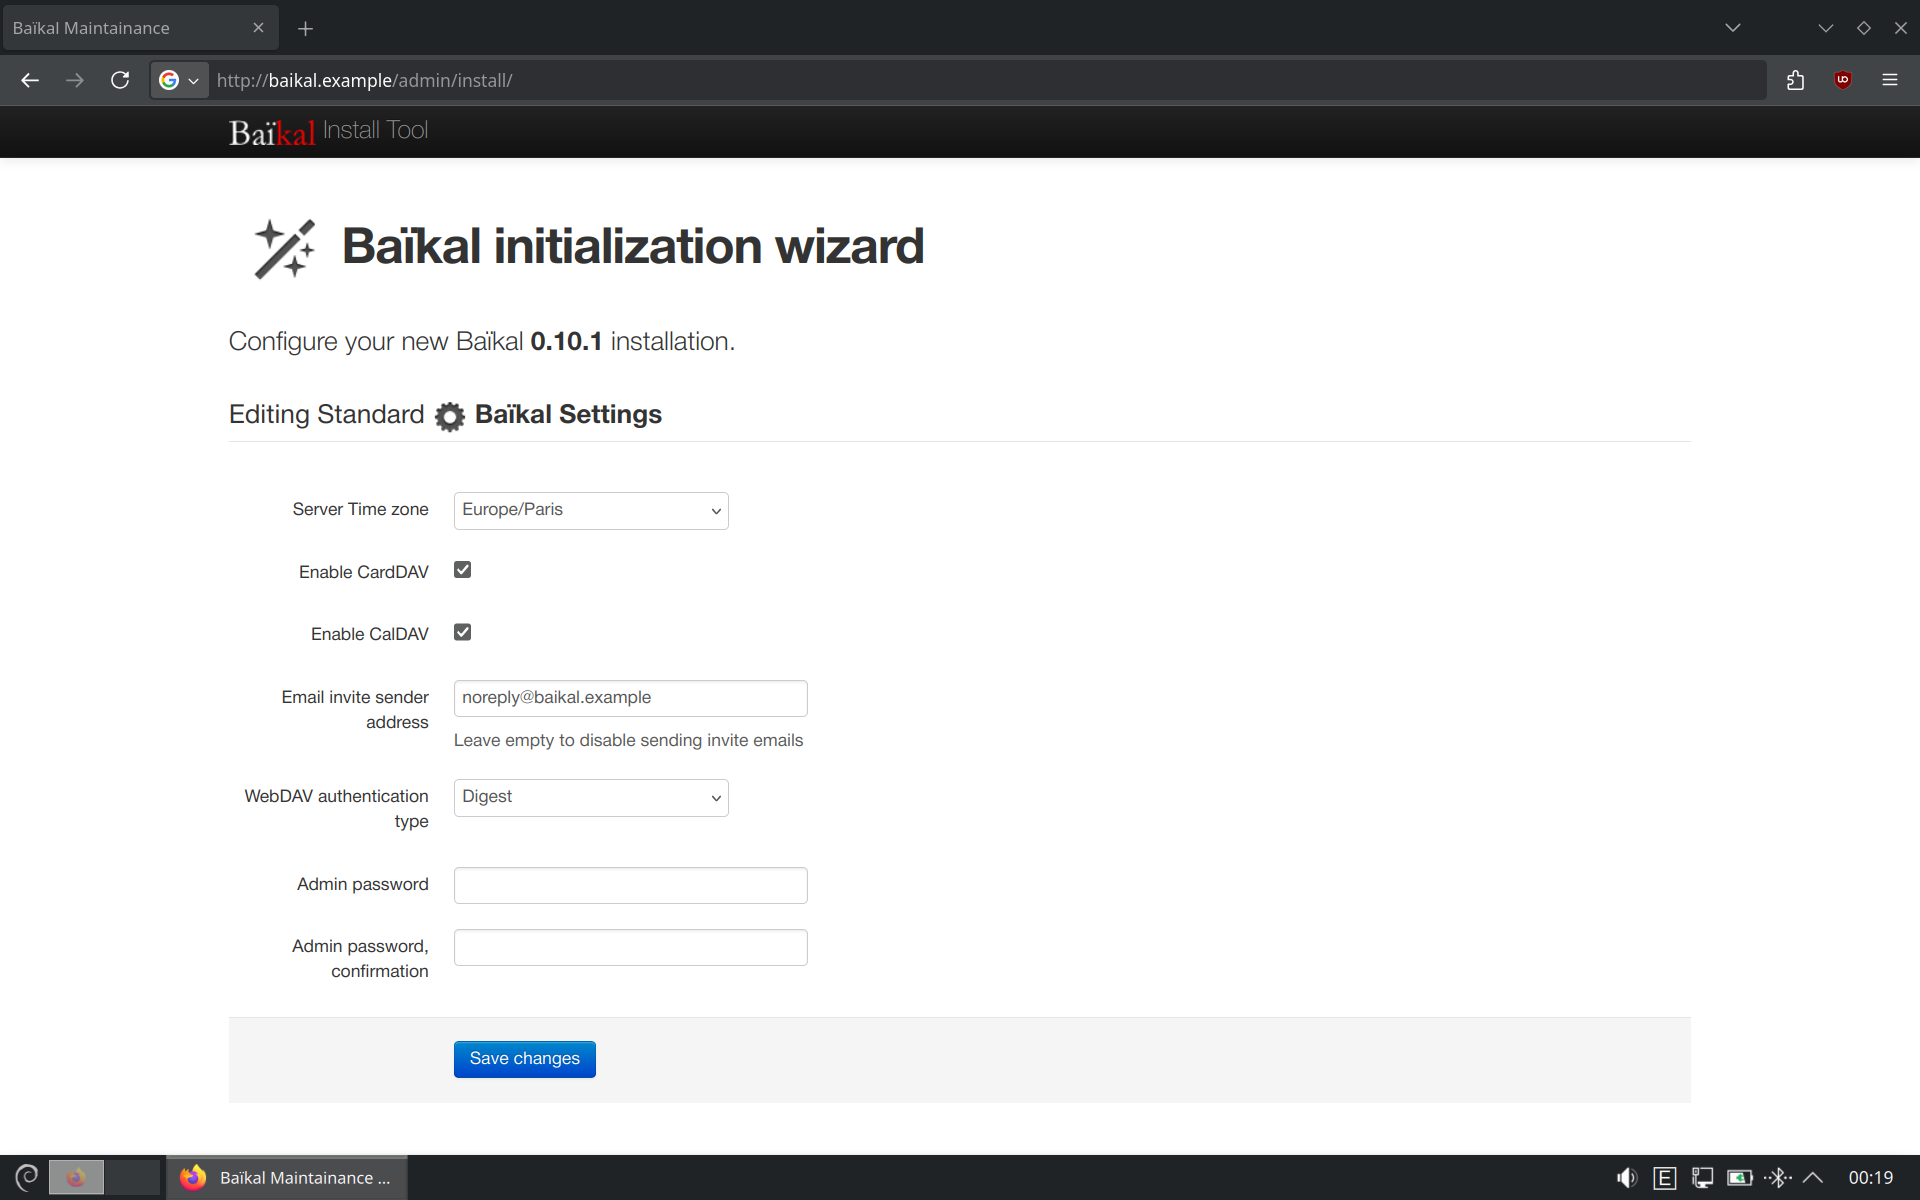Click the browser back arrow
The image size is (1920, 1200).
pyautogui.click(x=30, y=80)
